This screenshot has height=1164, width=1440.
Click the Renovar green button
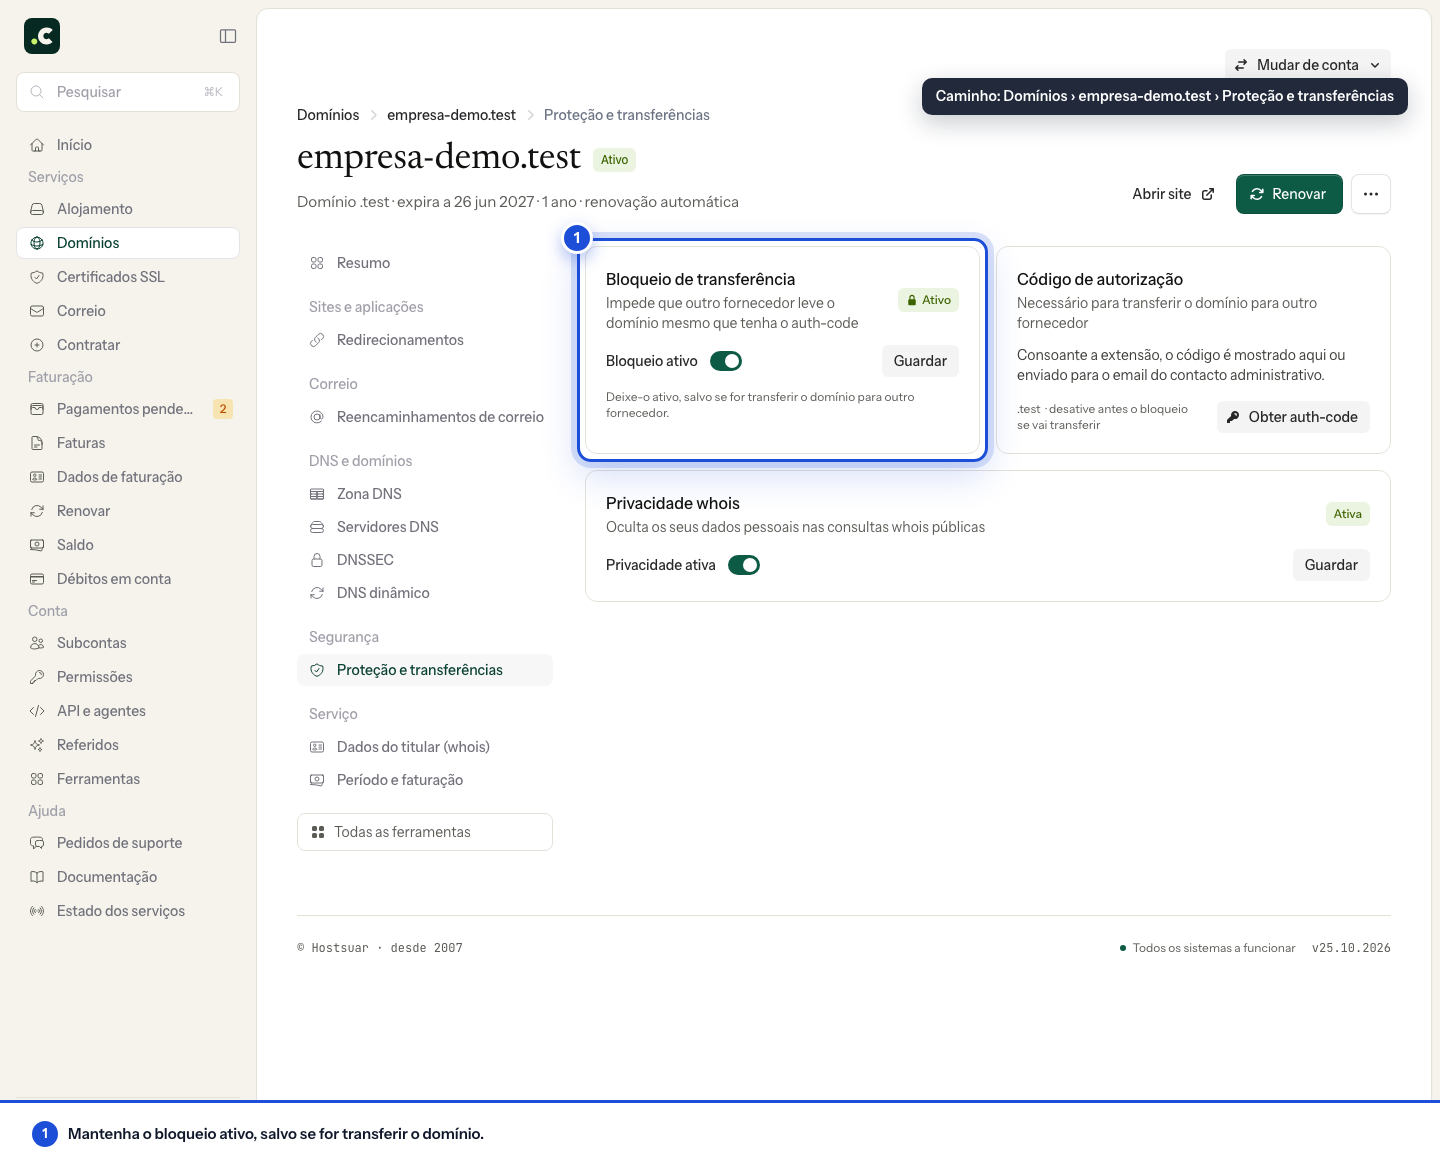click(1289, 194)
